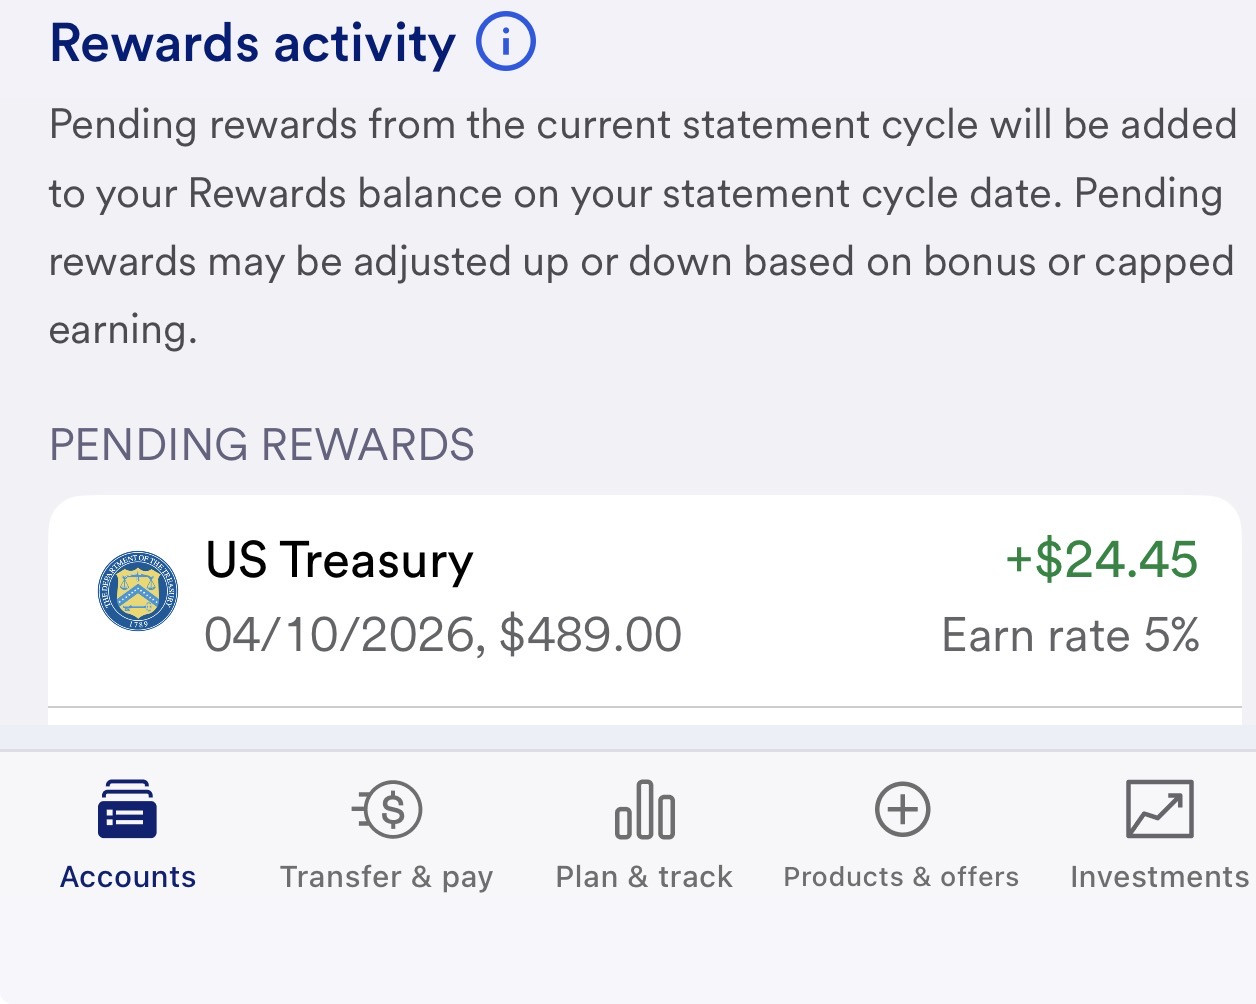Viewport: 1256px width, 1004px height.
Task: Open the Investments tab label
Action: [x=1159, y=877]
